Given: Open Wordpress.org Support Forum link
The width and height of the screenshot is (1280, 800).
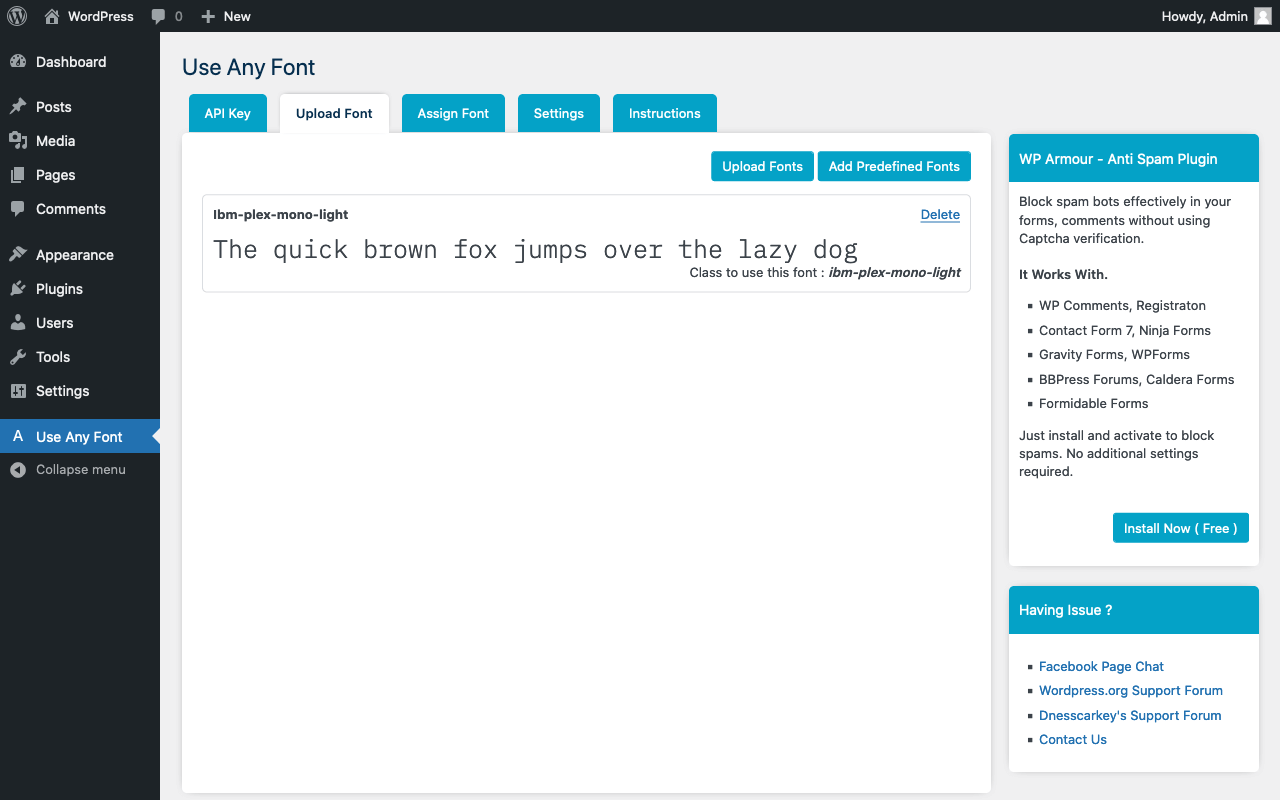Looking at the screenshot, I should coord(1131,690).
